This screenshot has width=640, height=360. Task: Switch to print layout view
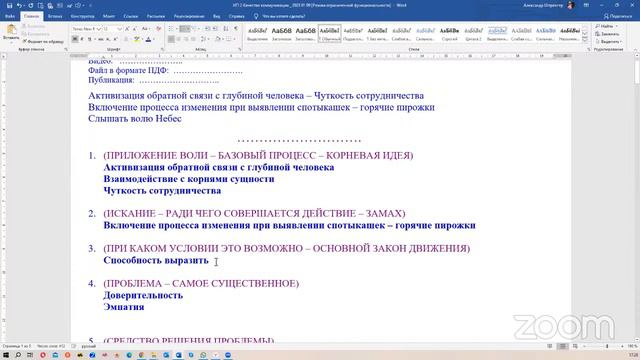563,346
